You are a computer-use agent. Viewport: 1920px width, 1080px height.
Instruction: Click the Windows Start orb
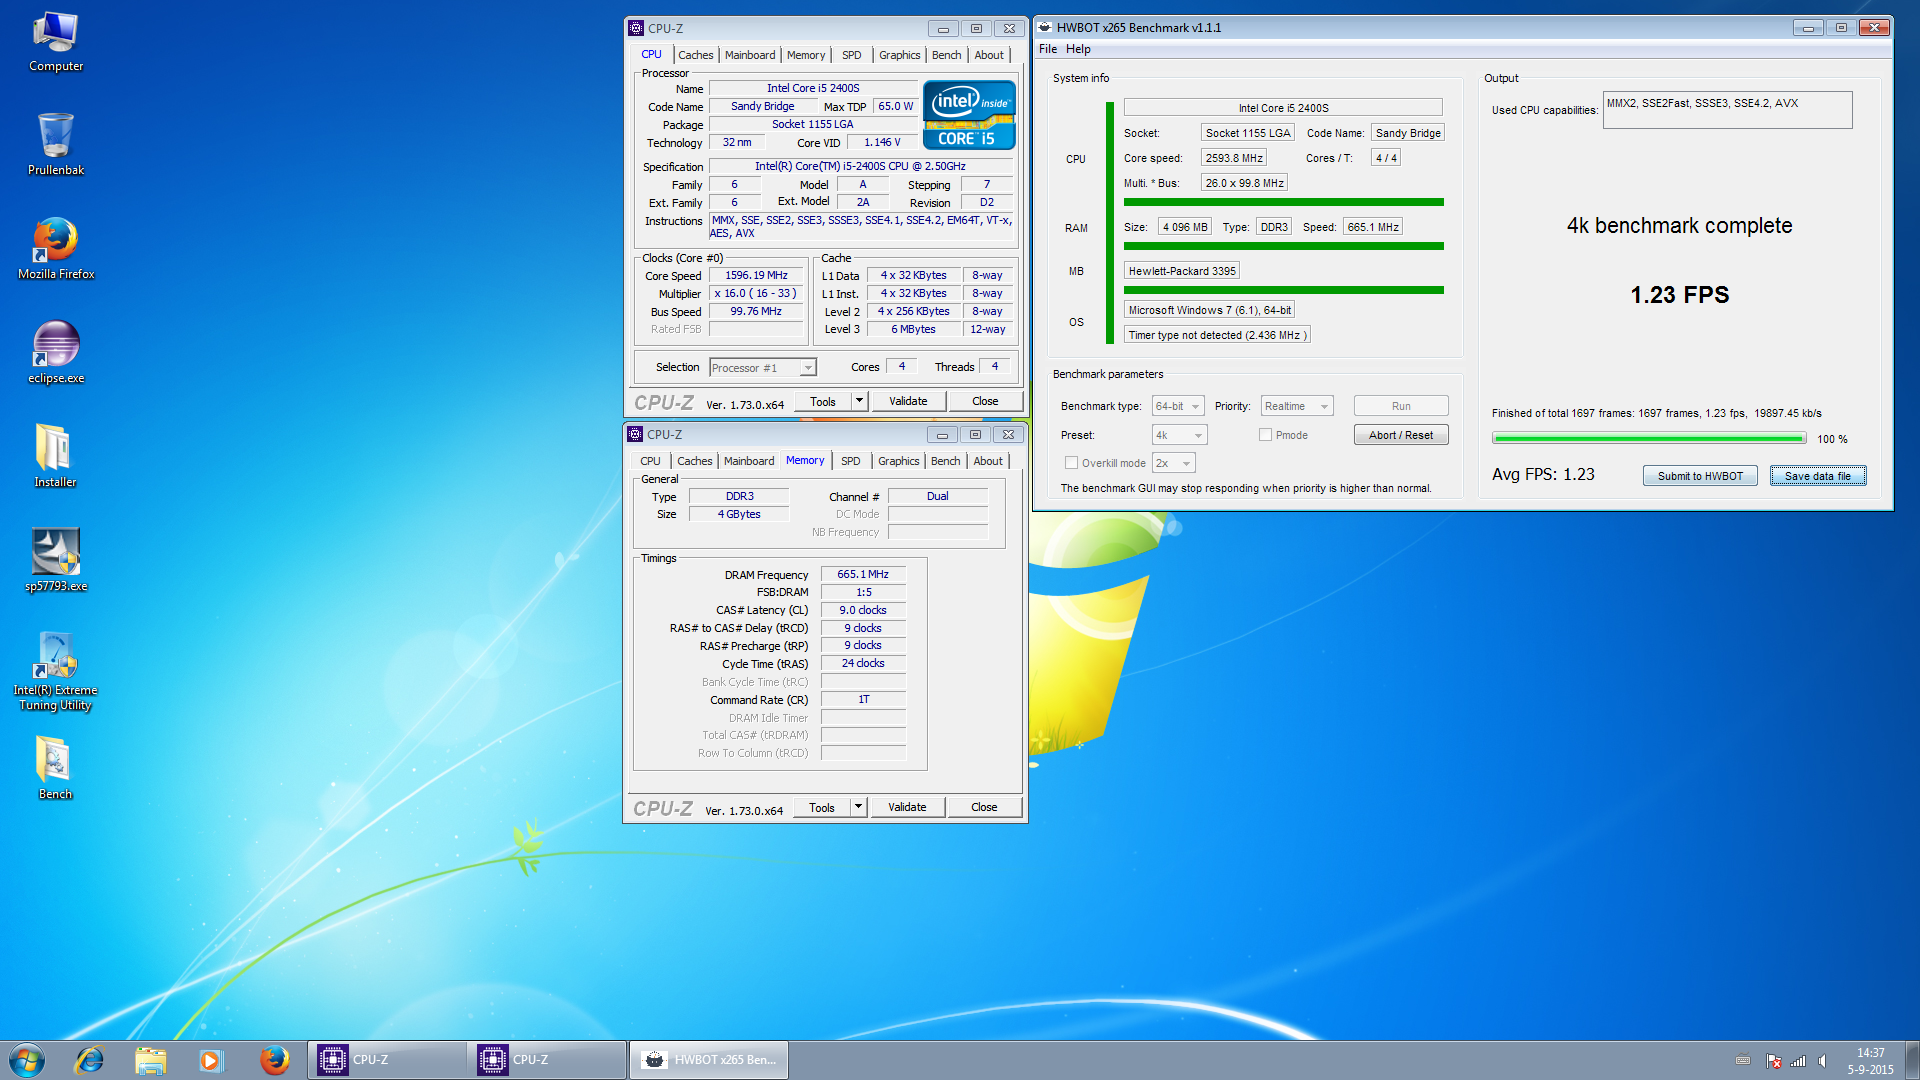coord(27,1060)
